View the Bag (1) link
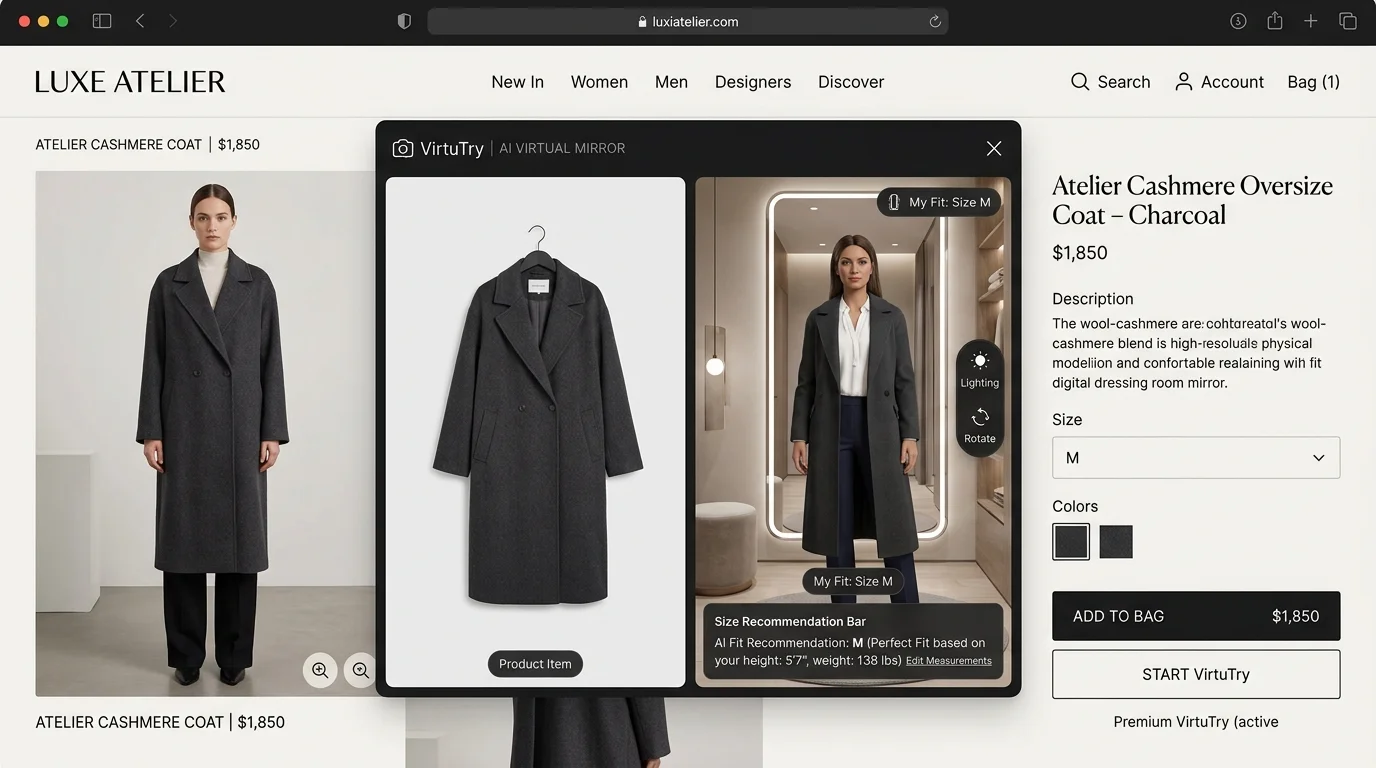1376x768 pixels. click(x=1314, y=82)
